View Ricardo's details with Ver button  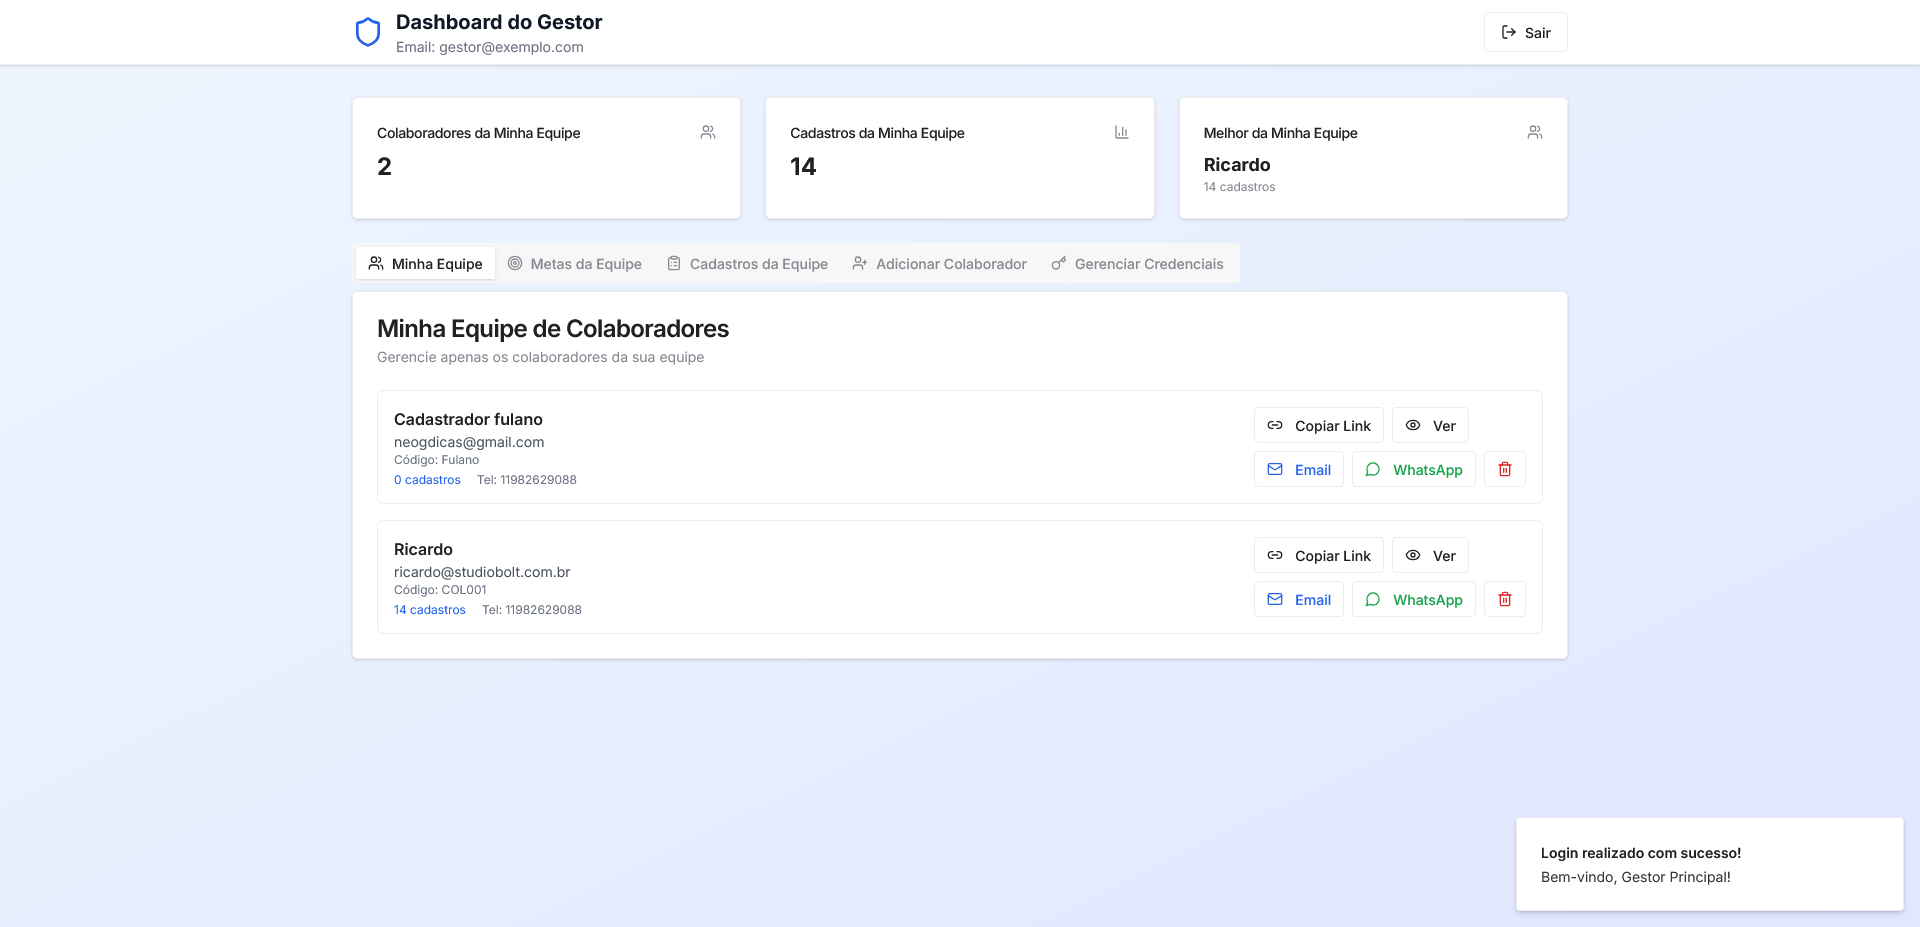pyautogui.click(x=1430, y=556)
